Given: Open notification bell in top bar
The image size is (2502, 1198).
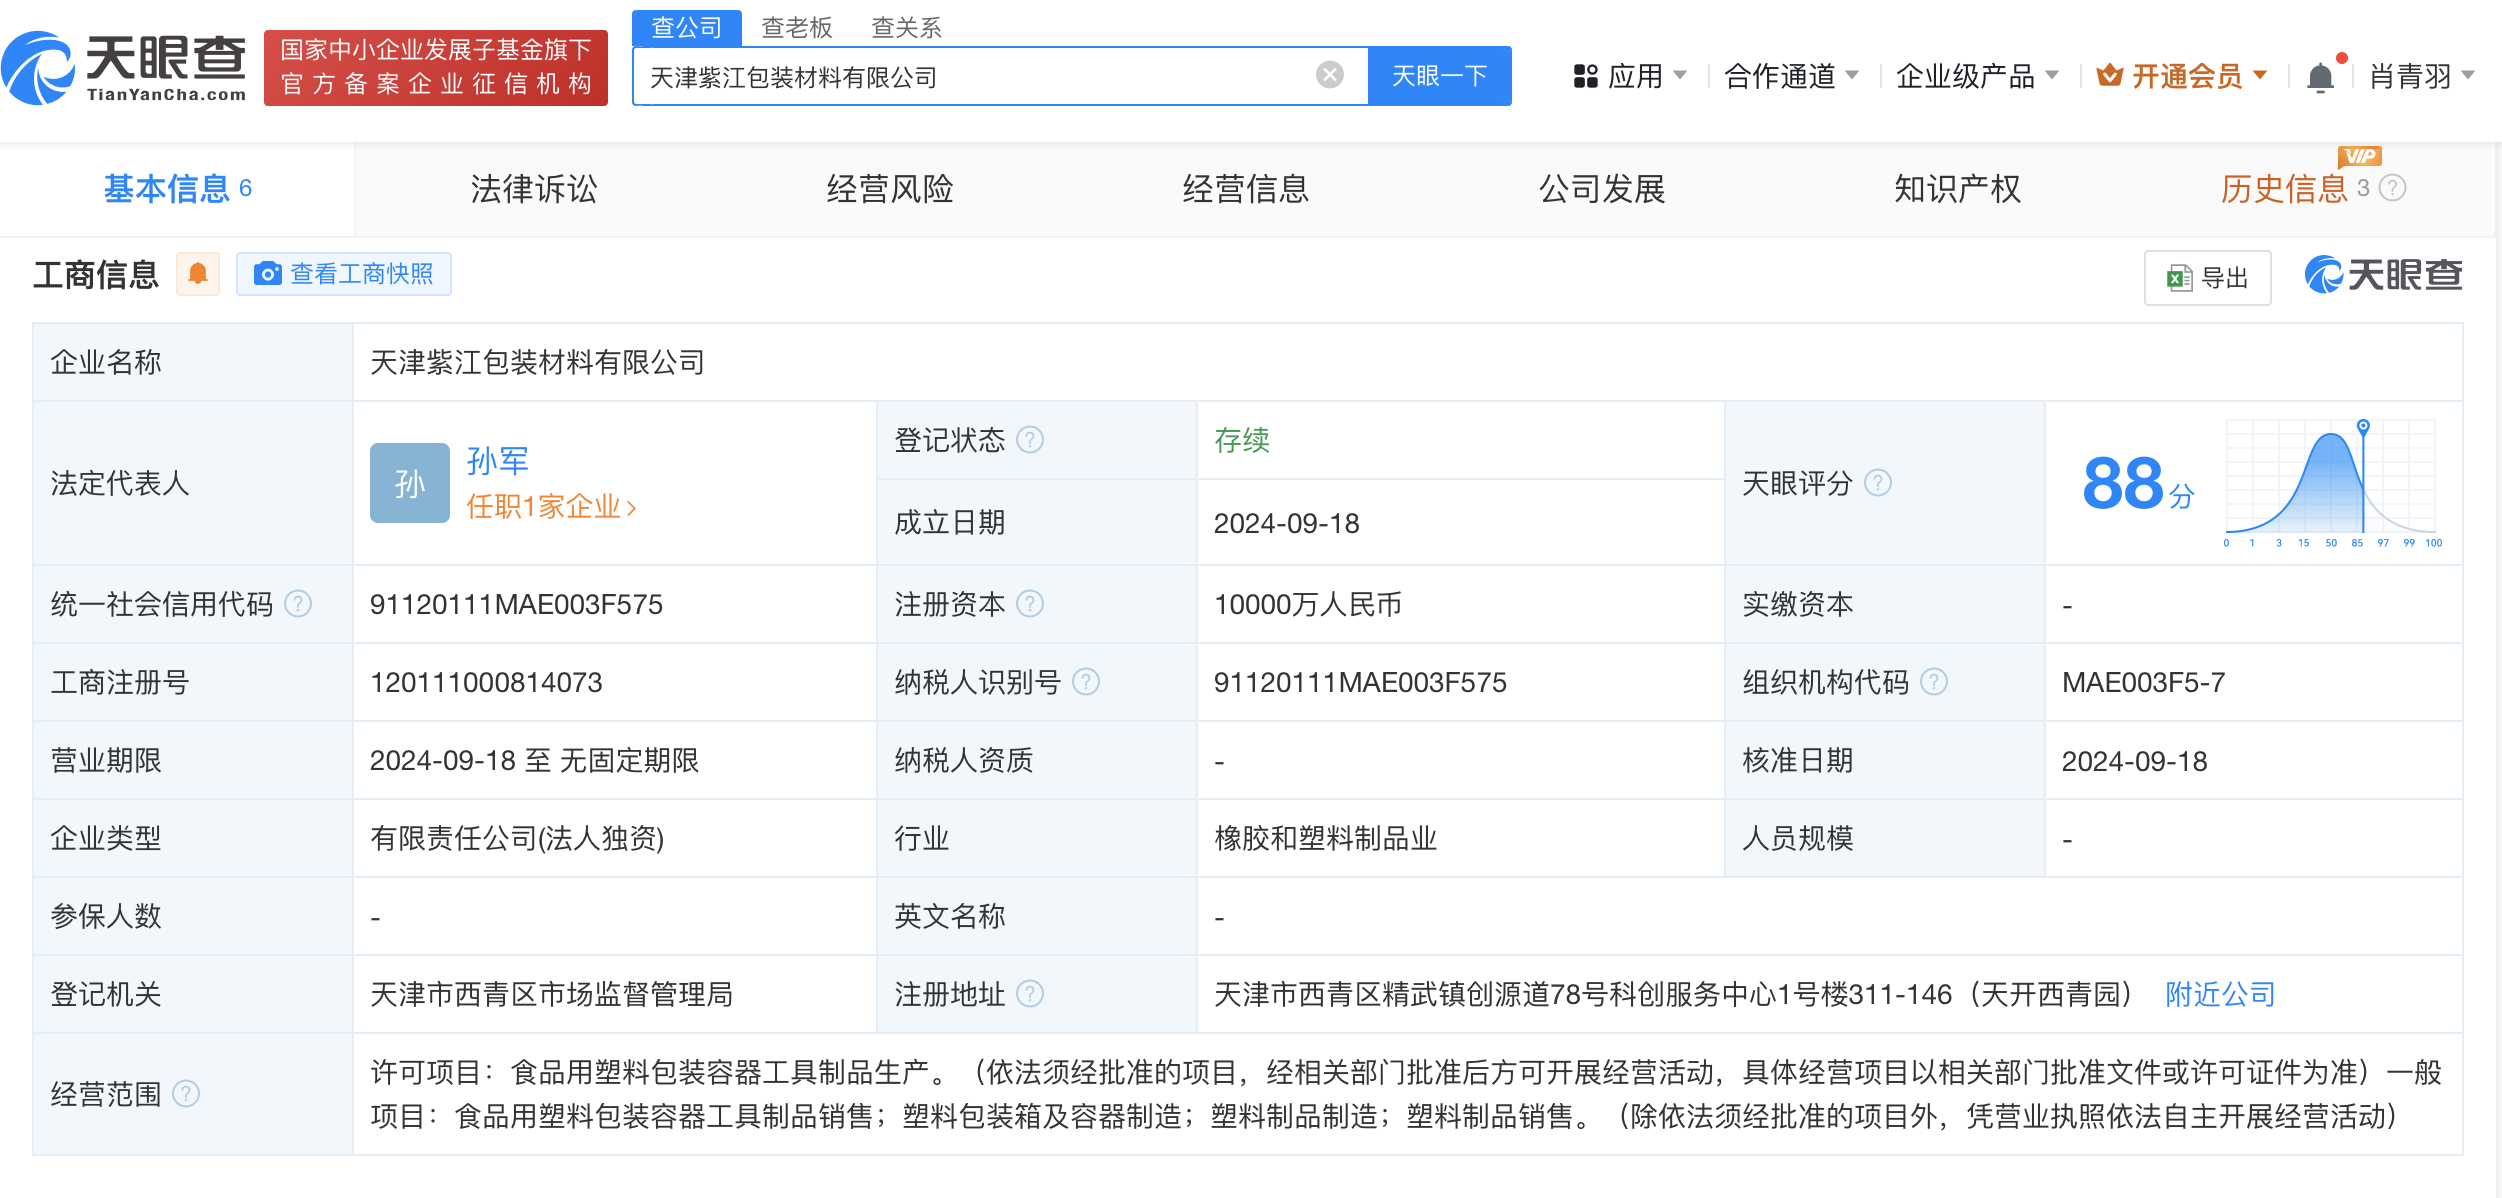Looking at the screenshot, I should [2320, 77].
